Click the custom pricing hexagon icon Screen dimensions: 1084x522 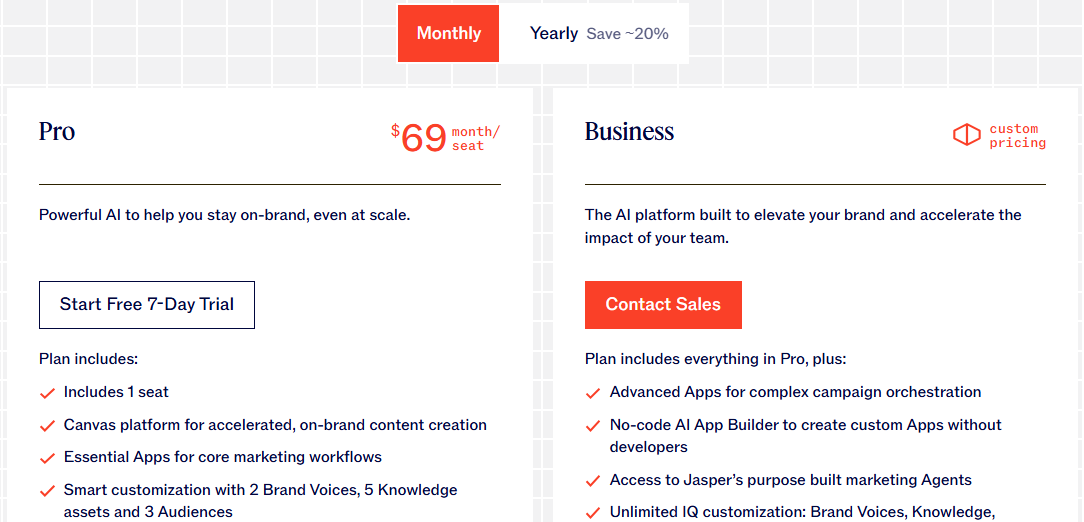point(966,135)
